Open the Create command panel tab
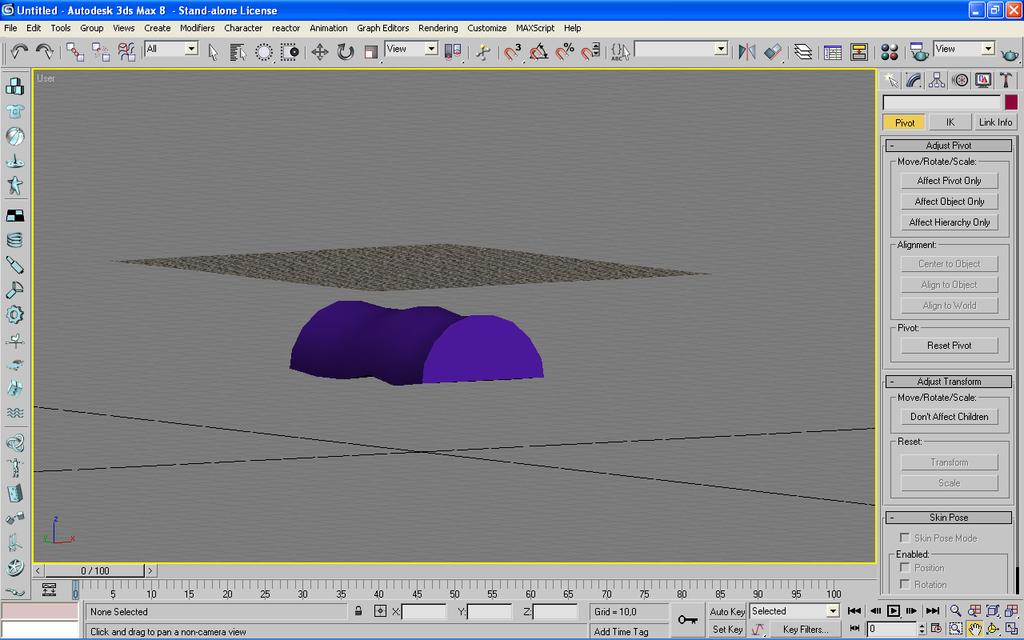The image size is (1024, 640). click(891, 80)
